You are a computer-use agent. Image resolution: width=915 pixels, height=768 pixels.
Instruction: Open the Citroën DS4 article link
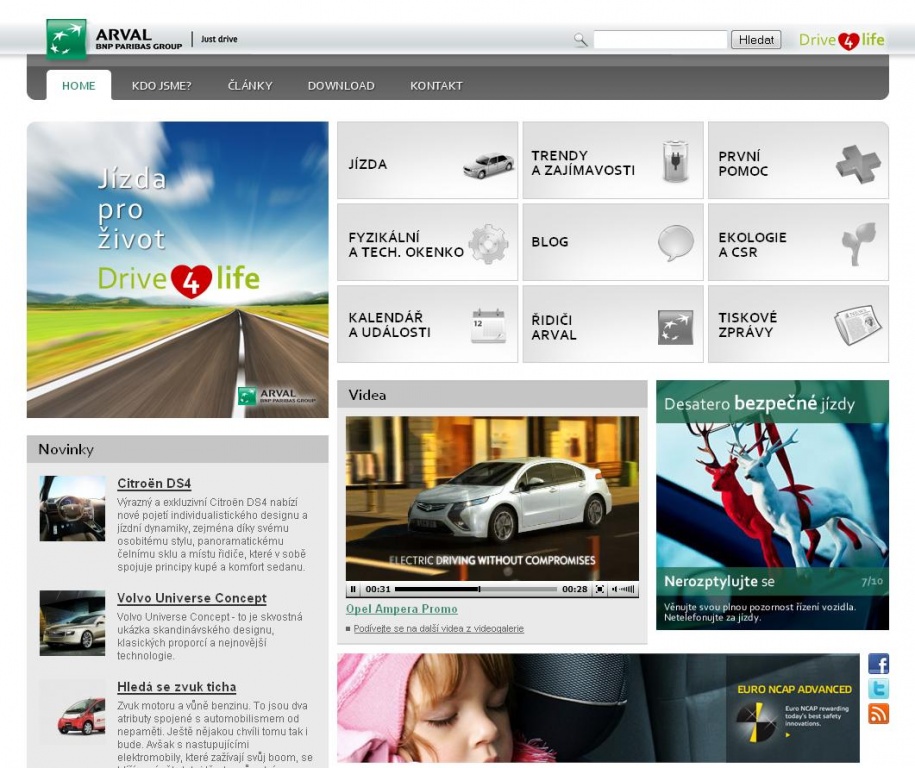tap(154, 483)
